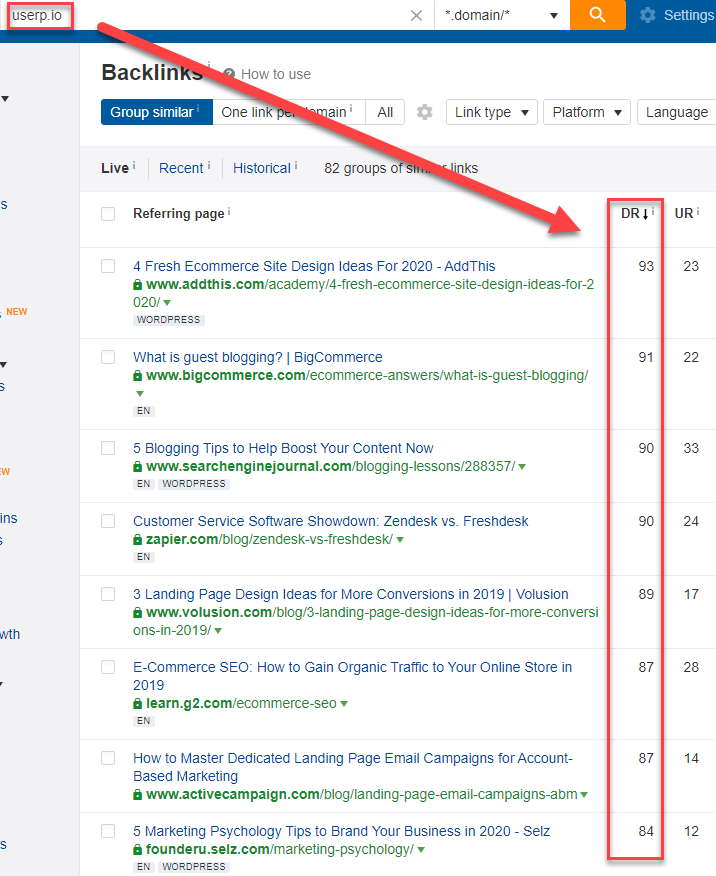716x876 pixels.
Task: Expand the volusion.com URL dropdown arrow
Action: [218, 631]
